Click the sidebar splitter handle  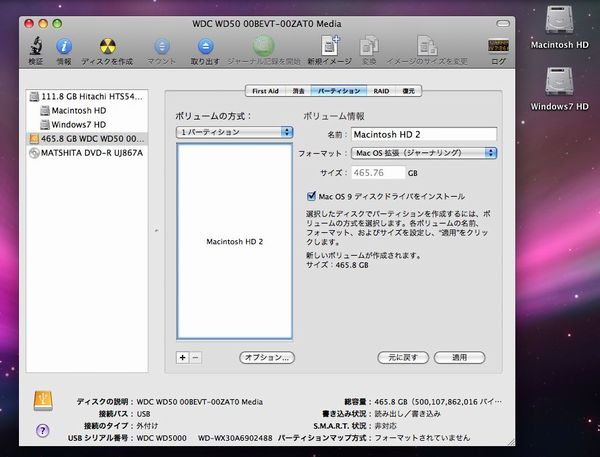(156, 230)
